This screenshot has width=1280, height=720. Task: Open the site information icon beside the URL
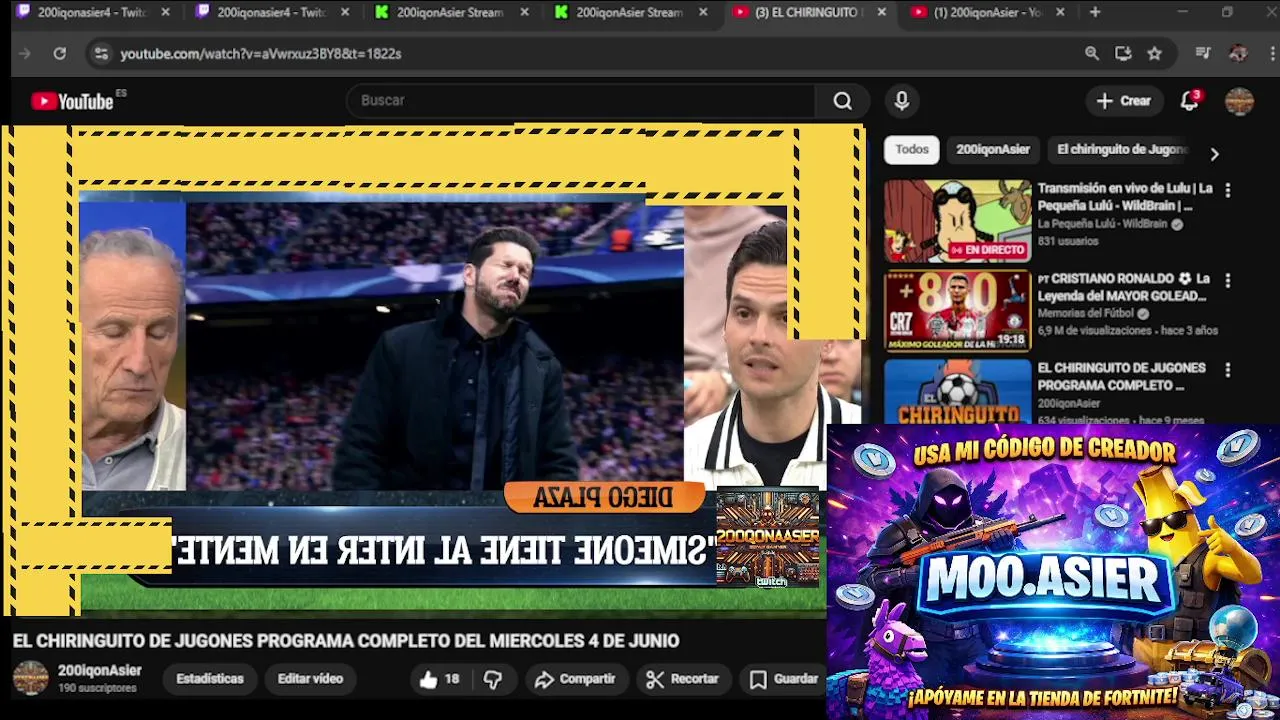tap(101, 54)
